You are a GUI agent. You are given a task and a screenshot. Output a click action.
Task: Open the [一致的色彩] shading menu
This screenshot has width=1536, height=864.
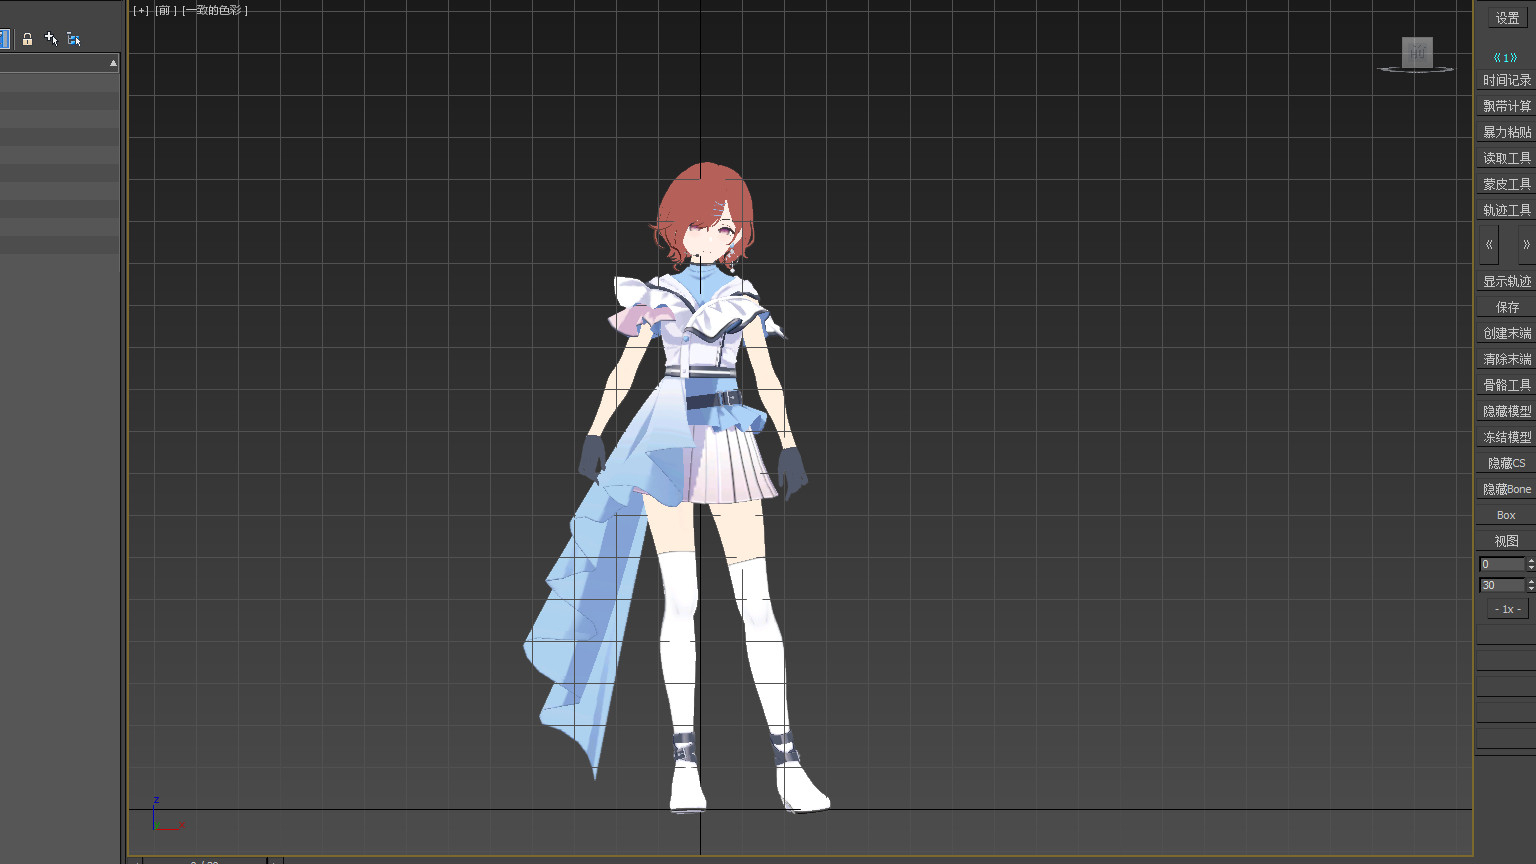pyautogui.click(x=215, y=10)
